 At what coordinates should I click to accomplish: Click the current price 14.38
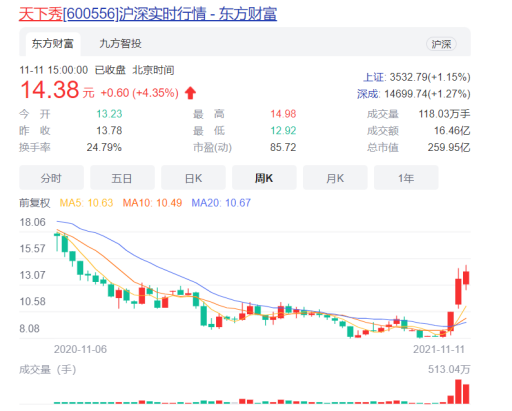[x=50, y=90]
